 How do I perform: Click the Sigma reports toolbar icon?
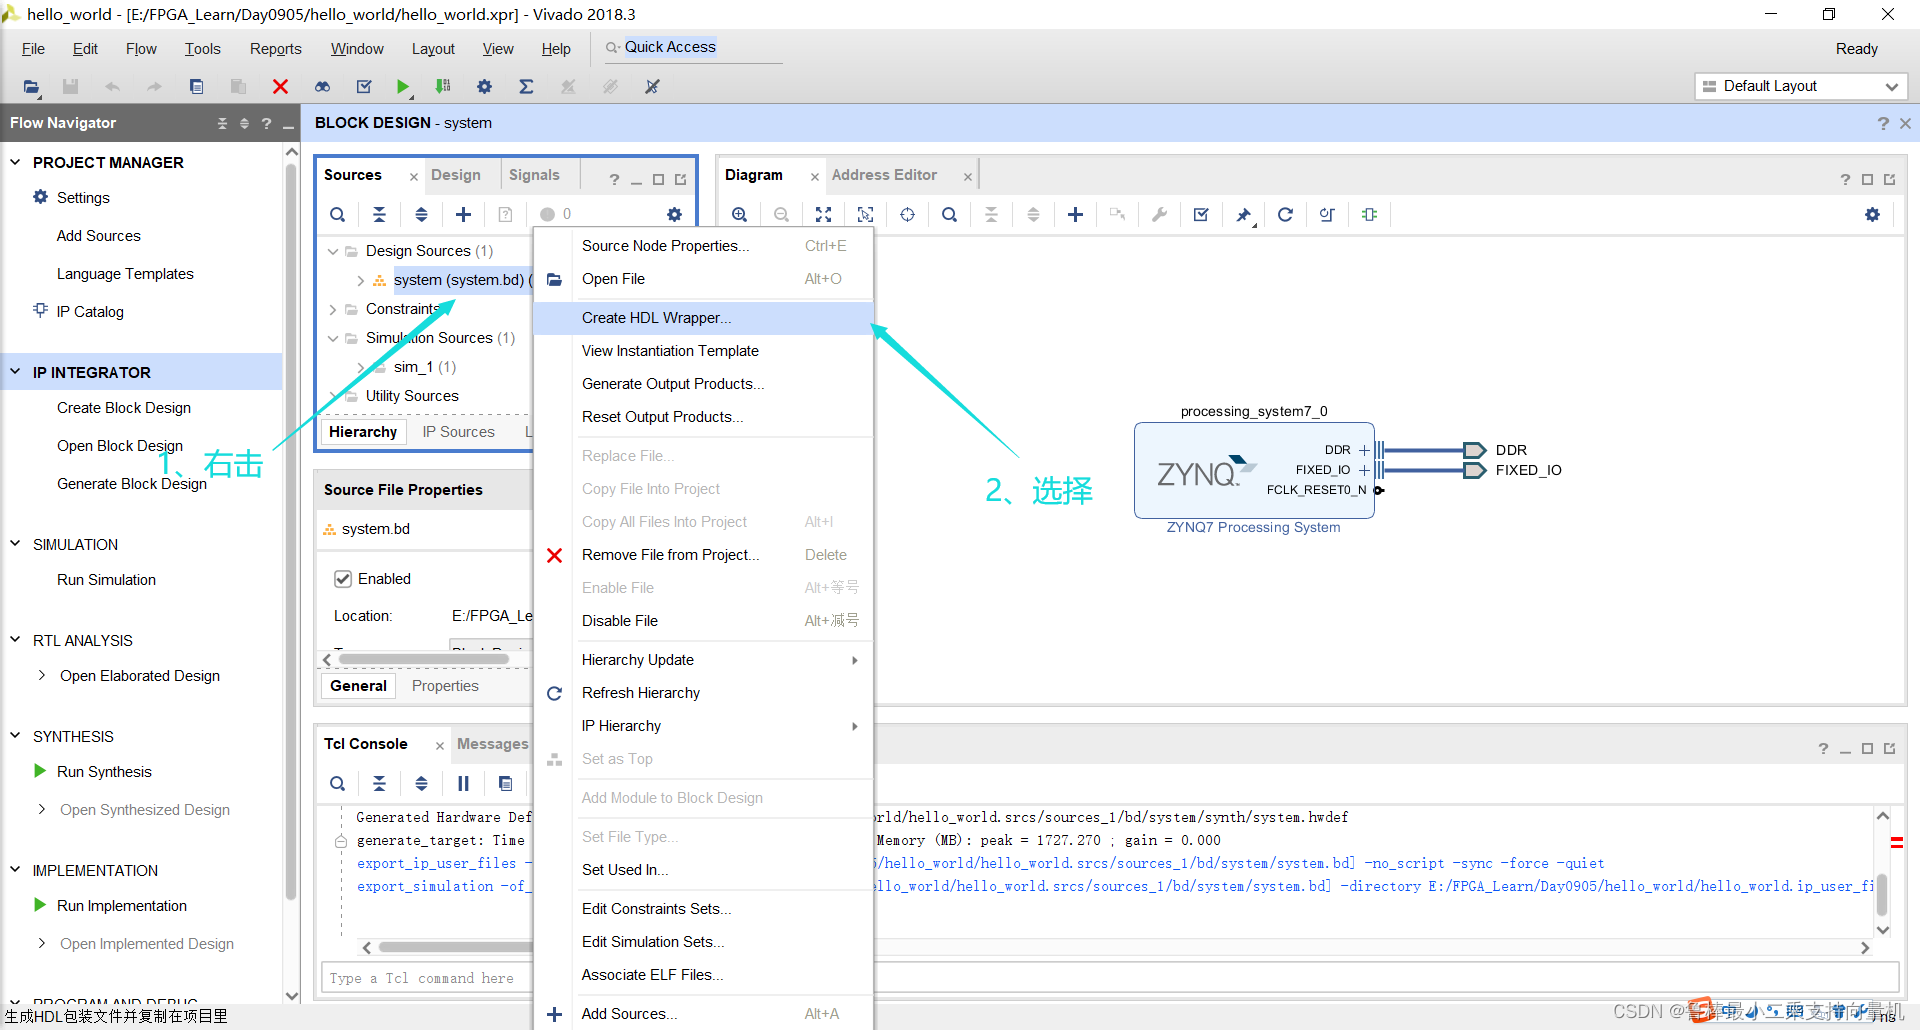pos(526,87)
